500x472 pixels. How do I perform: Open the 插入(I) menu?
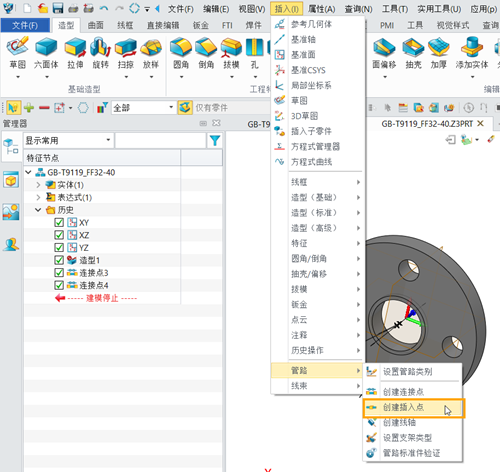[286, 9]
